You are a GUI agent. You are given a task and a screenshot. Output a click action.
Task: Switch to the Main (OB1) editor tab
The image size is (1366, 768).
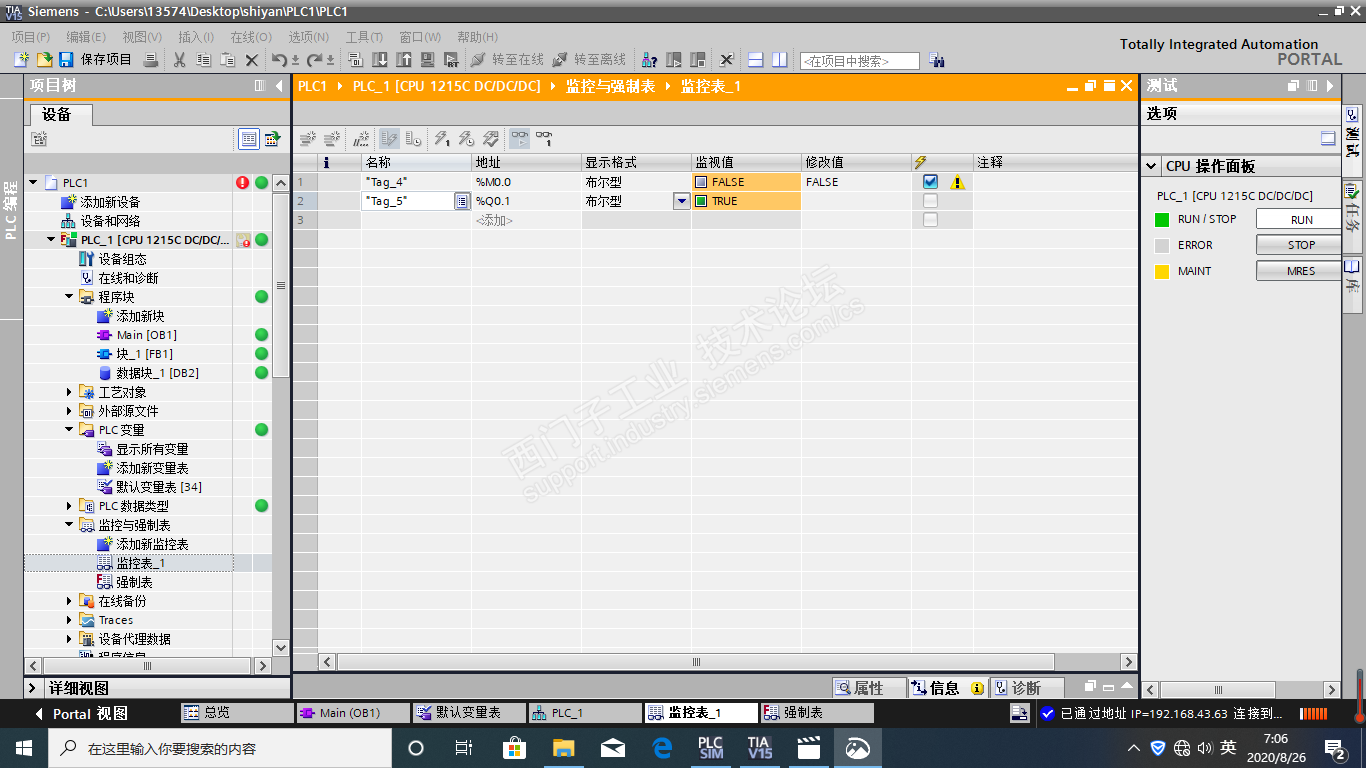point(352,713)
